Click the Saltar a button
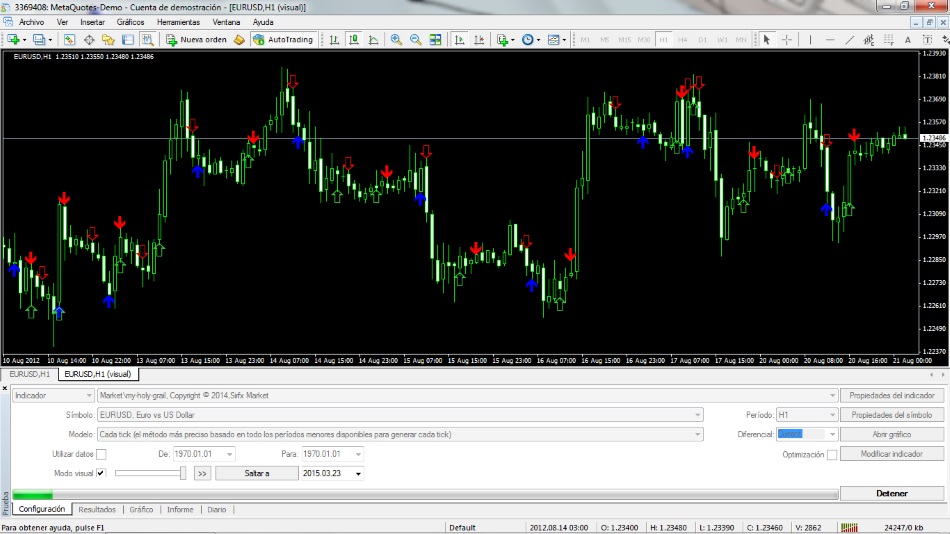This screenshot has width=950, height=534. [x=257, y=473]
